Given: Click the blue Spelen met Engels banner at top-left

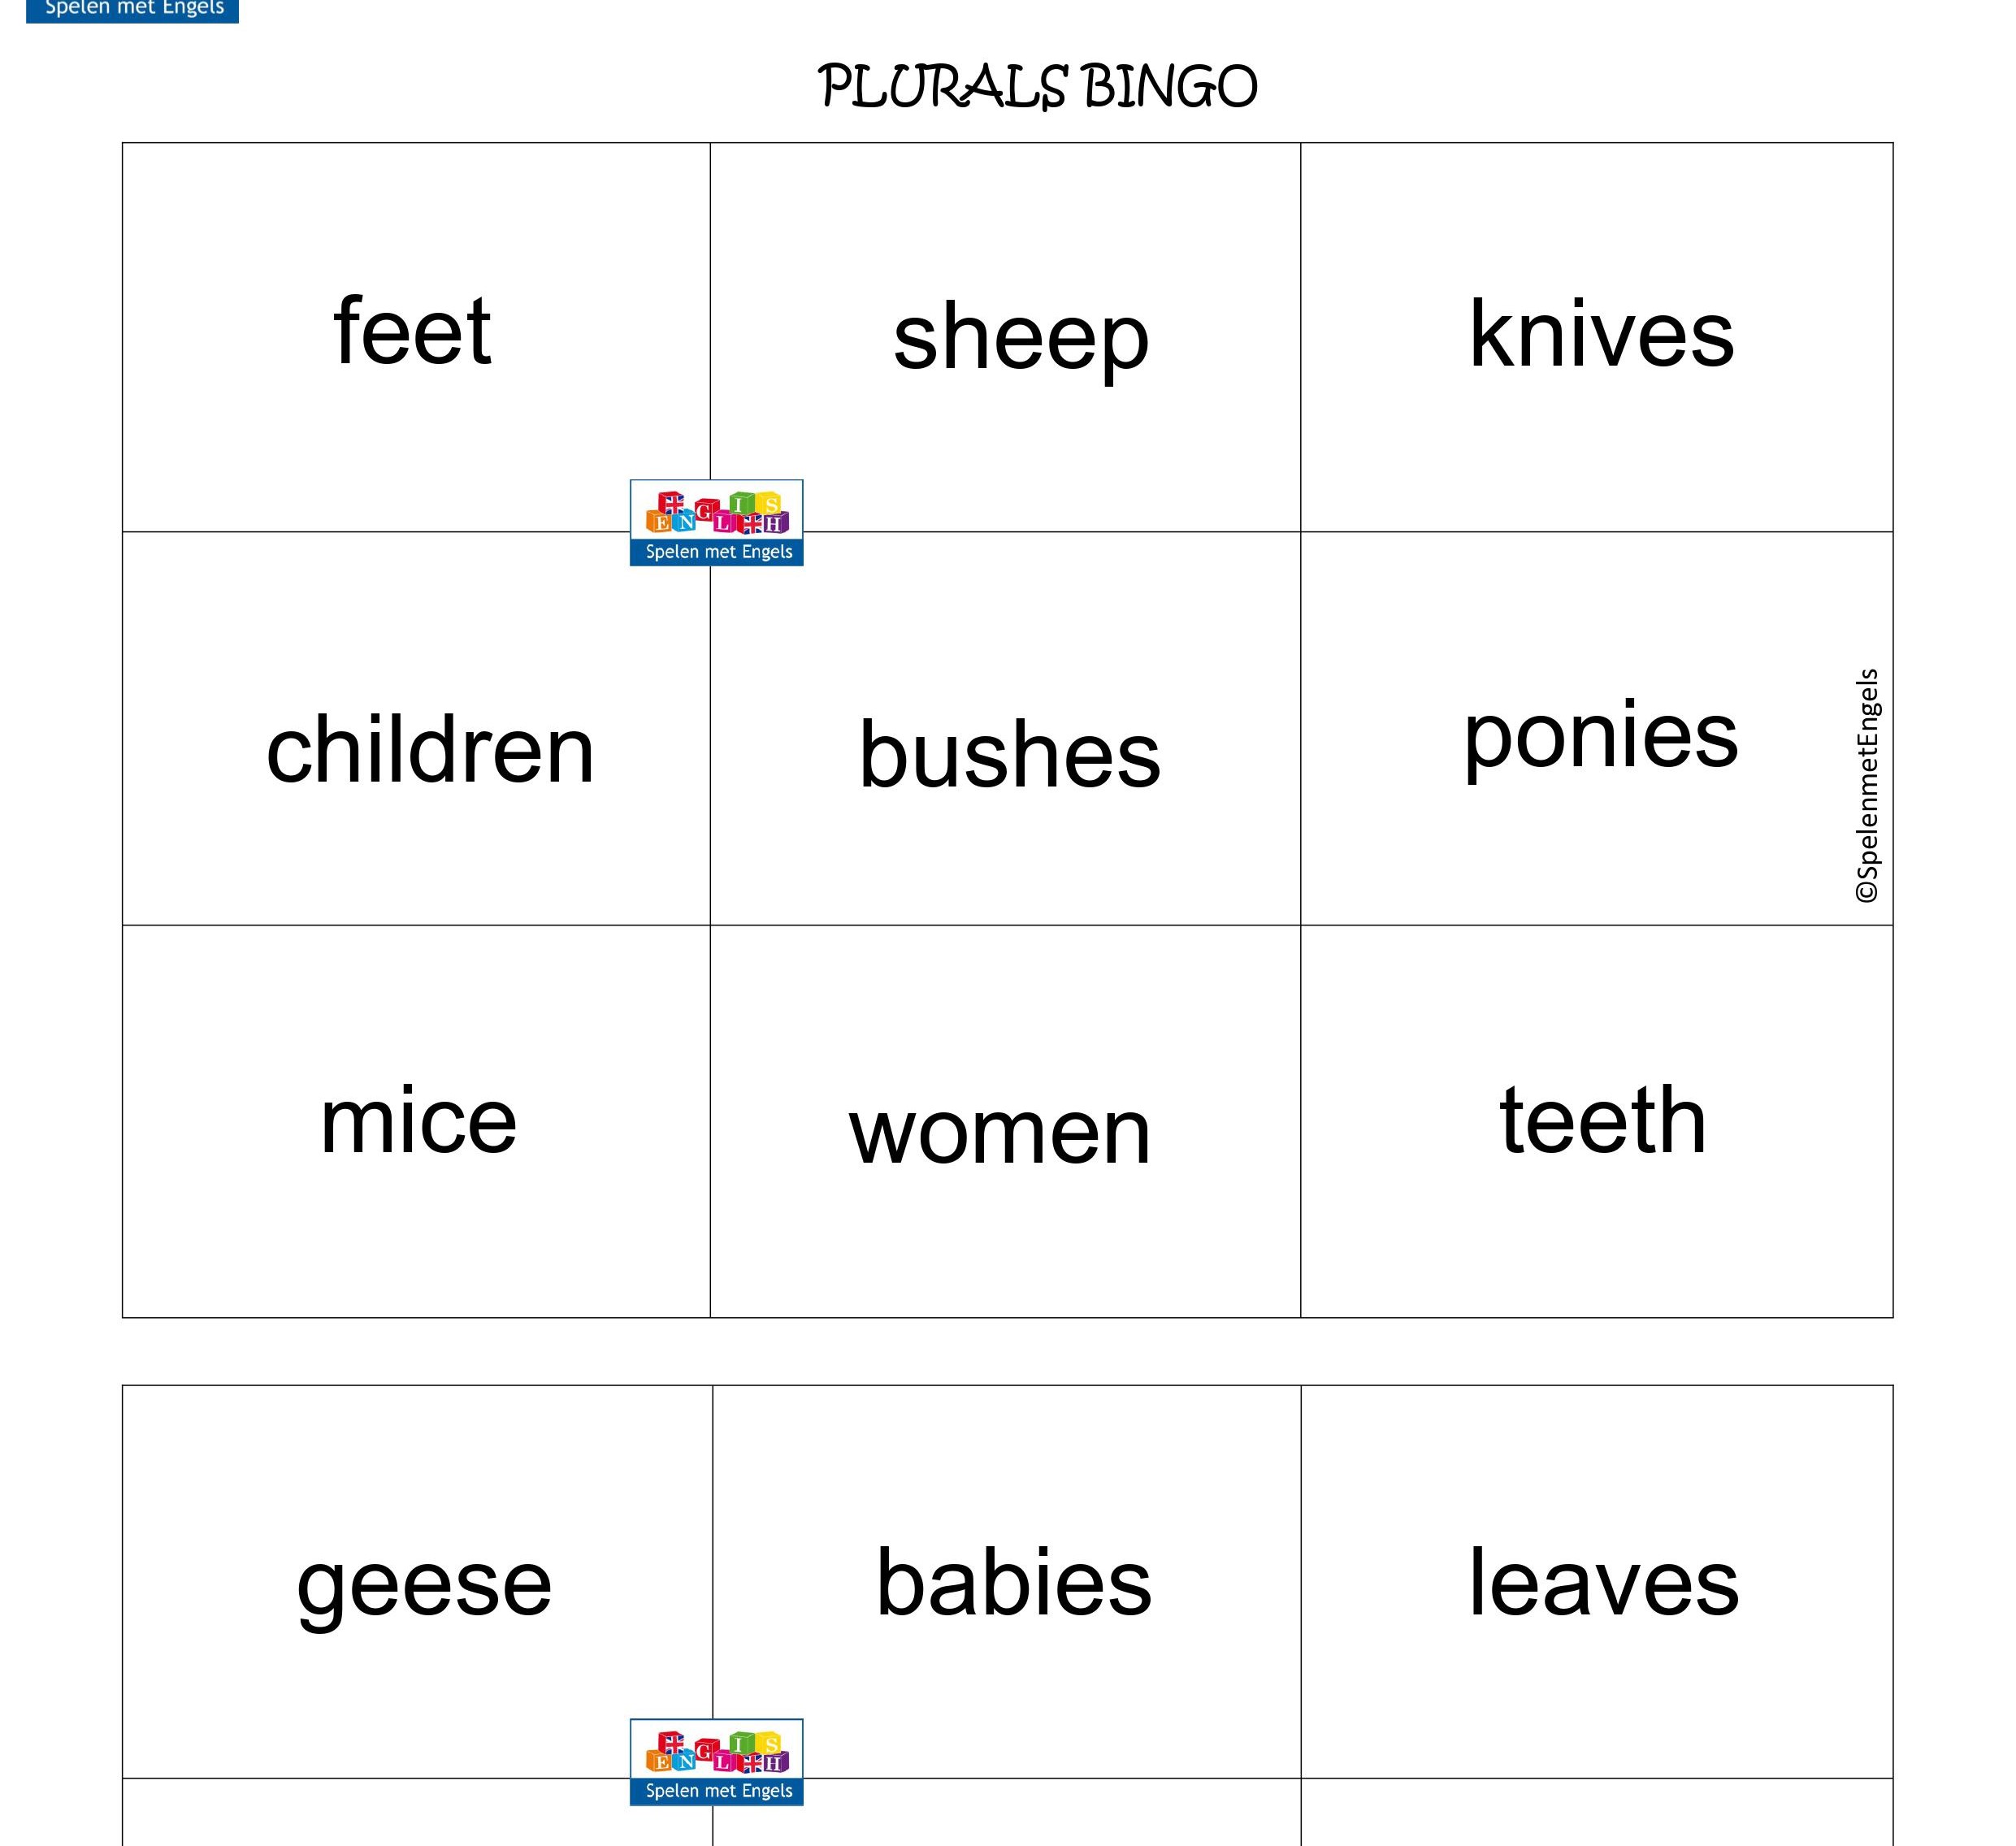Looking at the screenshot, I should click(x=132, y=9).
